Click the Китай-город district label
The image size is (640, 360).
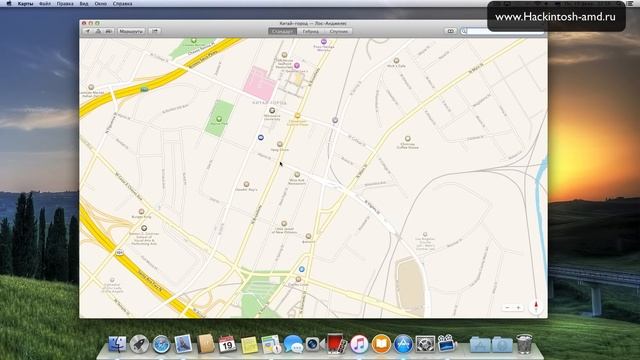tap(269, 102)
